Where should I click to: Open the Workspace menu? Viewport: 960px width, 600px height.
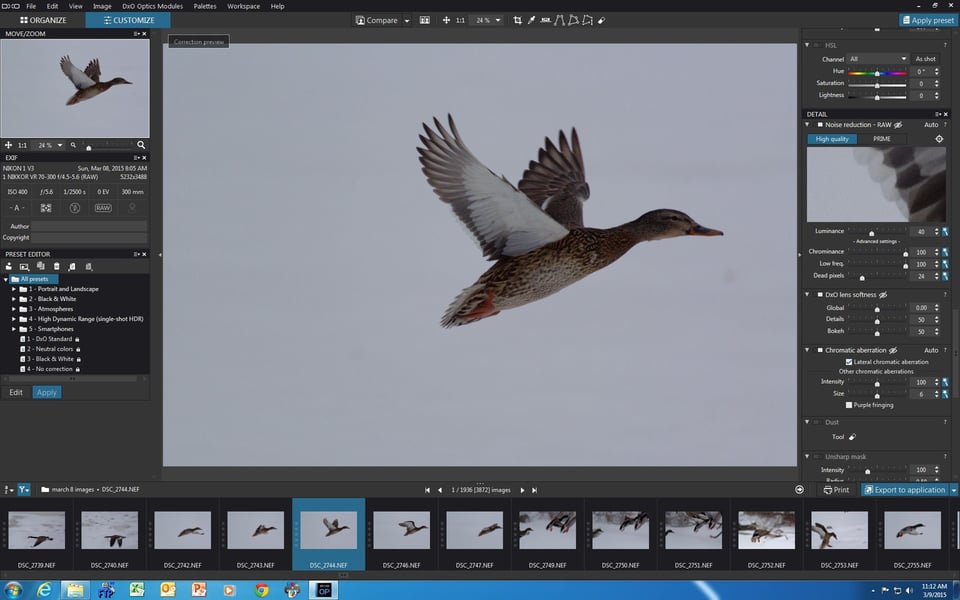[x=244, y=6]
